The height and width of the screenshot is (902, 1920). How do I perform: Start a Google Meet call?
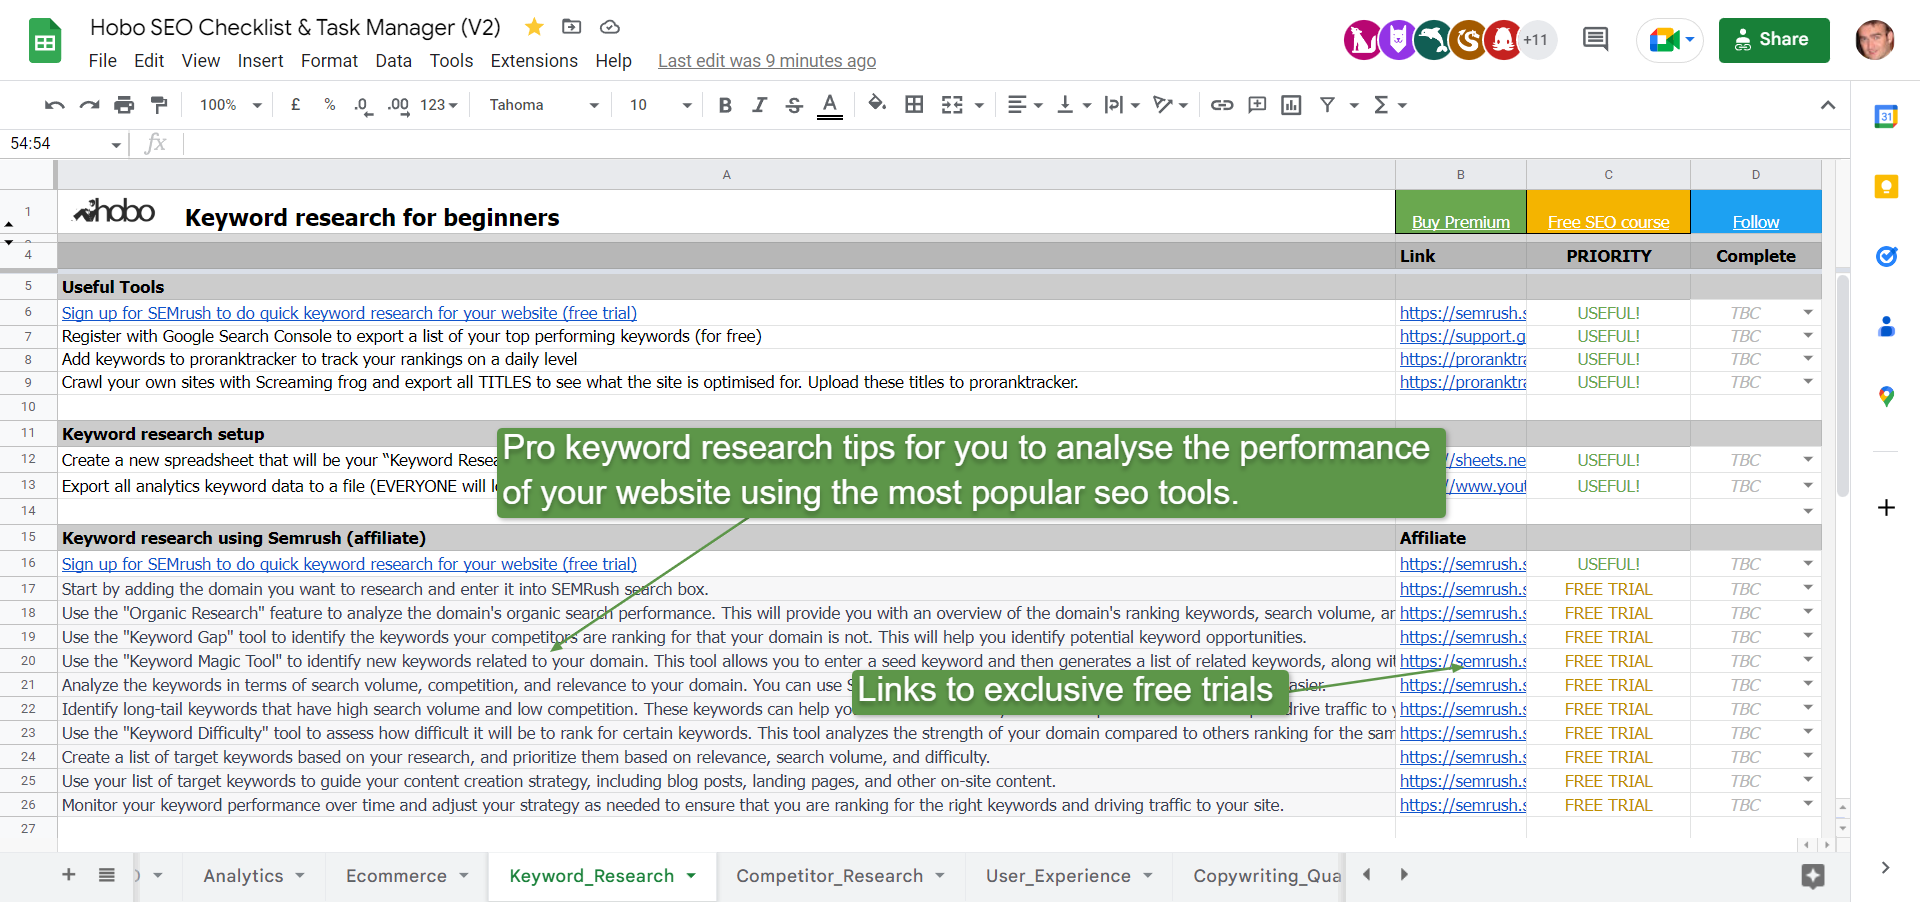[1670, 40]
